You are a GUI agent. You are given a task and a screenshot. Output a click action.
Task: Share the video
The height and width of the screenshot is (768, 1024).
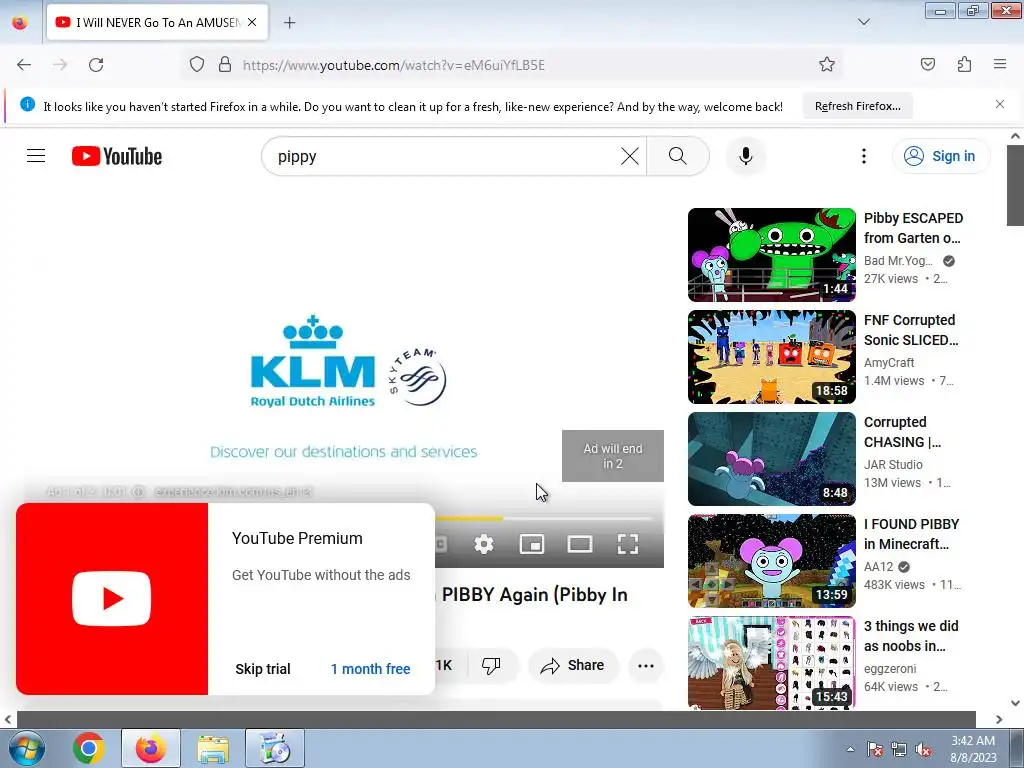573,665
